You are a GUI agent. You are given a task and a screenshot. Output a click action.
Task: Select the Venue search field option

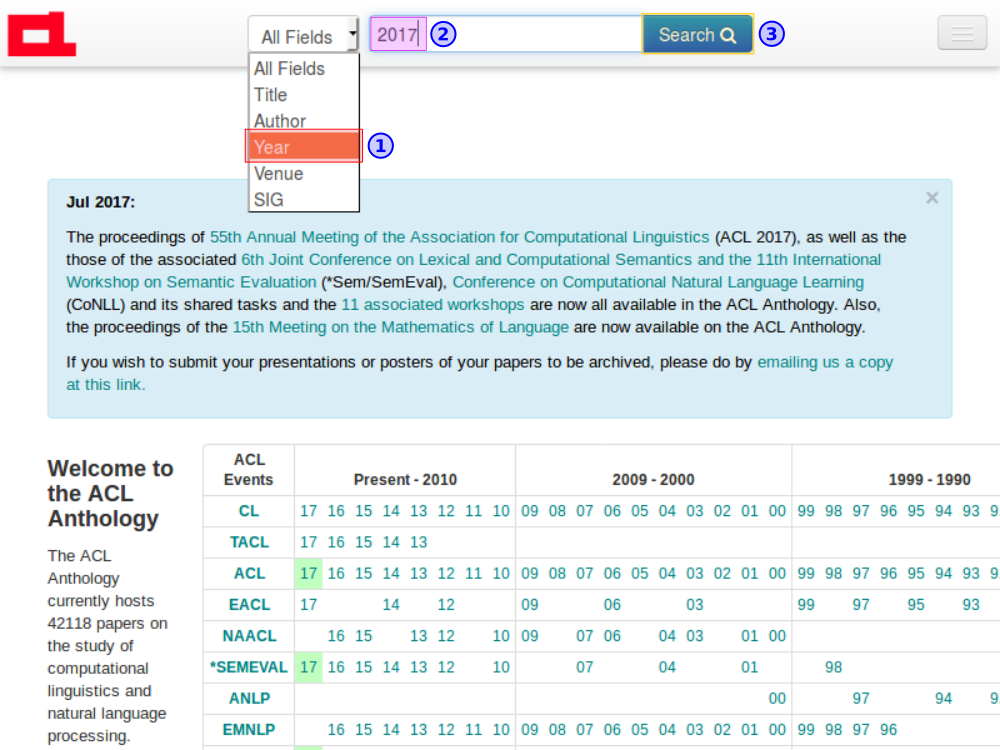click(304, 173)
